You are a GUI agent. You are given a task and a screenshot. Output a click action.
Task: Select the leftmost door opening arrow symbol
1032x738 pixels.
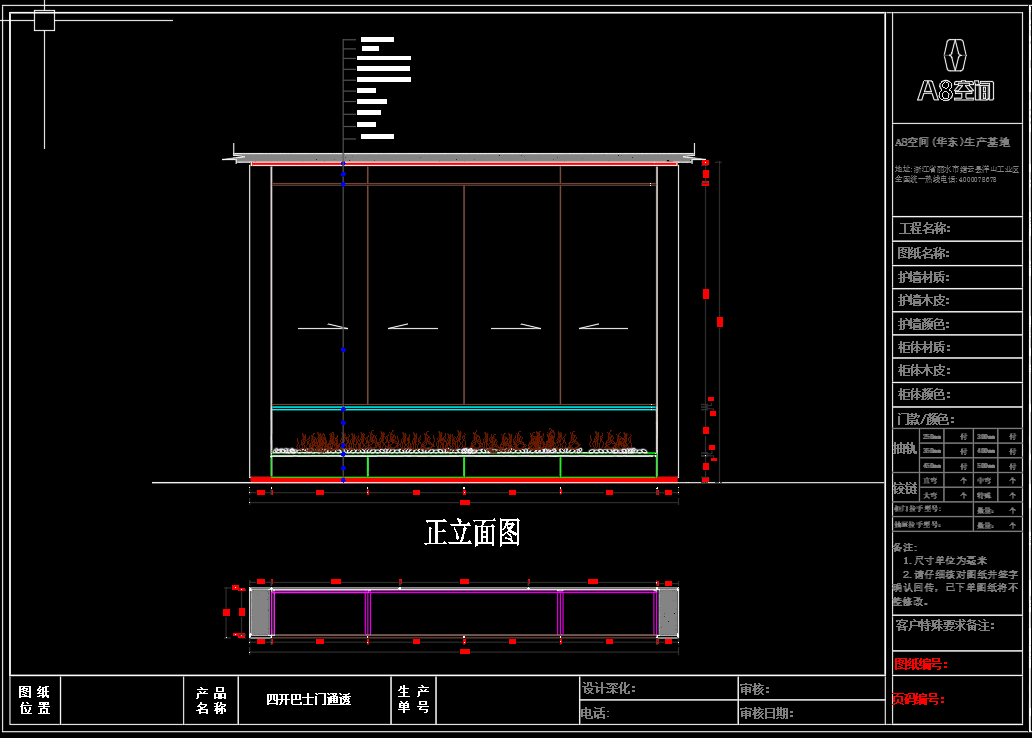click(322, 326)
